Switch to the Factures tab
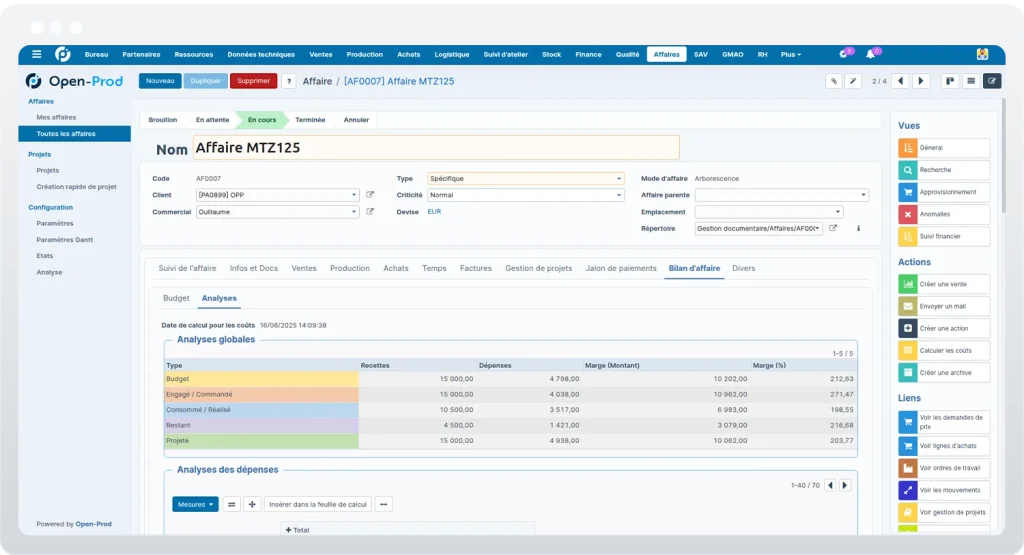Viewport: 1024px width, 555px height. [475, 268]
